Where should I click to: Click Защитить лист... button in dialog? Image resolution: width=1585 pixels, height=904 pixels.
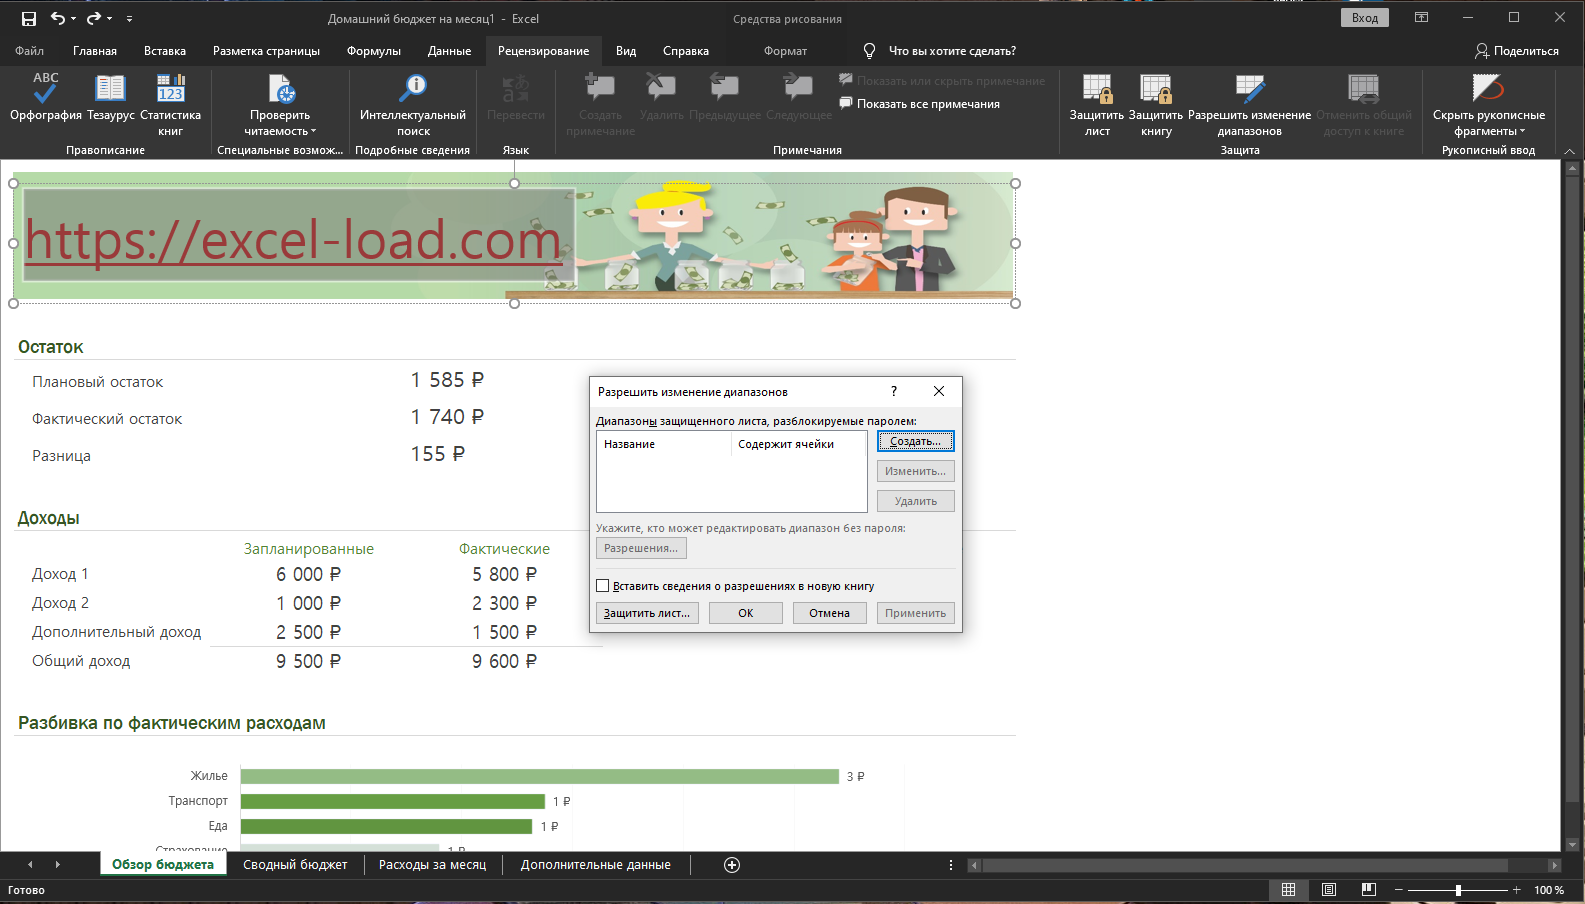tap(647, 613)
